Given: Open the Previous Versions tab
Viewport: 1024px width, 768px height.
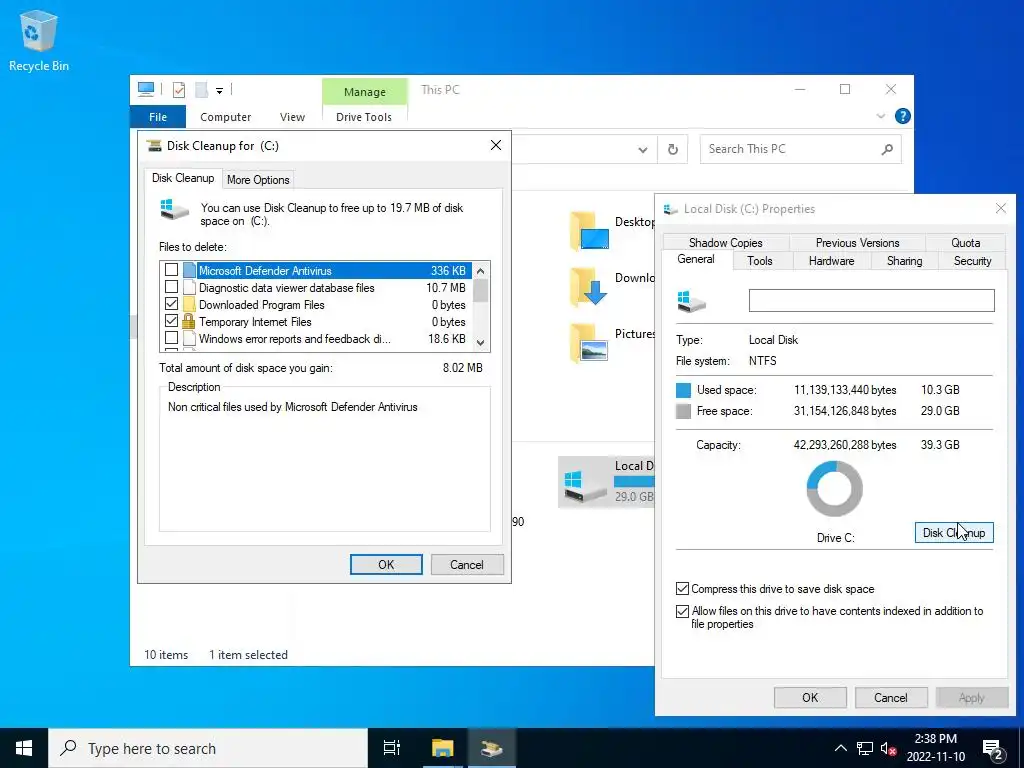Looking at the screenshot, I should (857, 242).
